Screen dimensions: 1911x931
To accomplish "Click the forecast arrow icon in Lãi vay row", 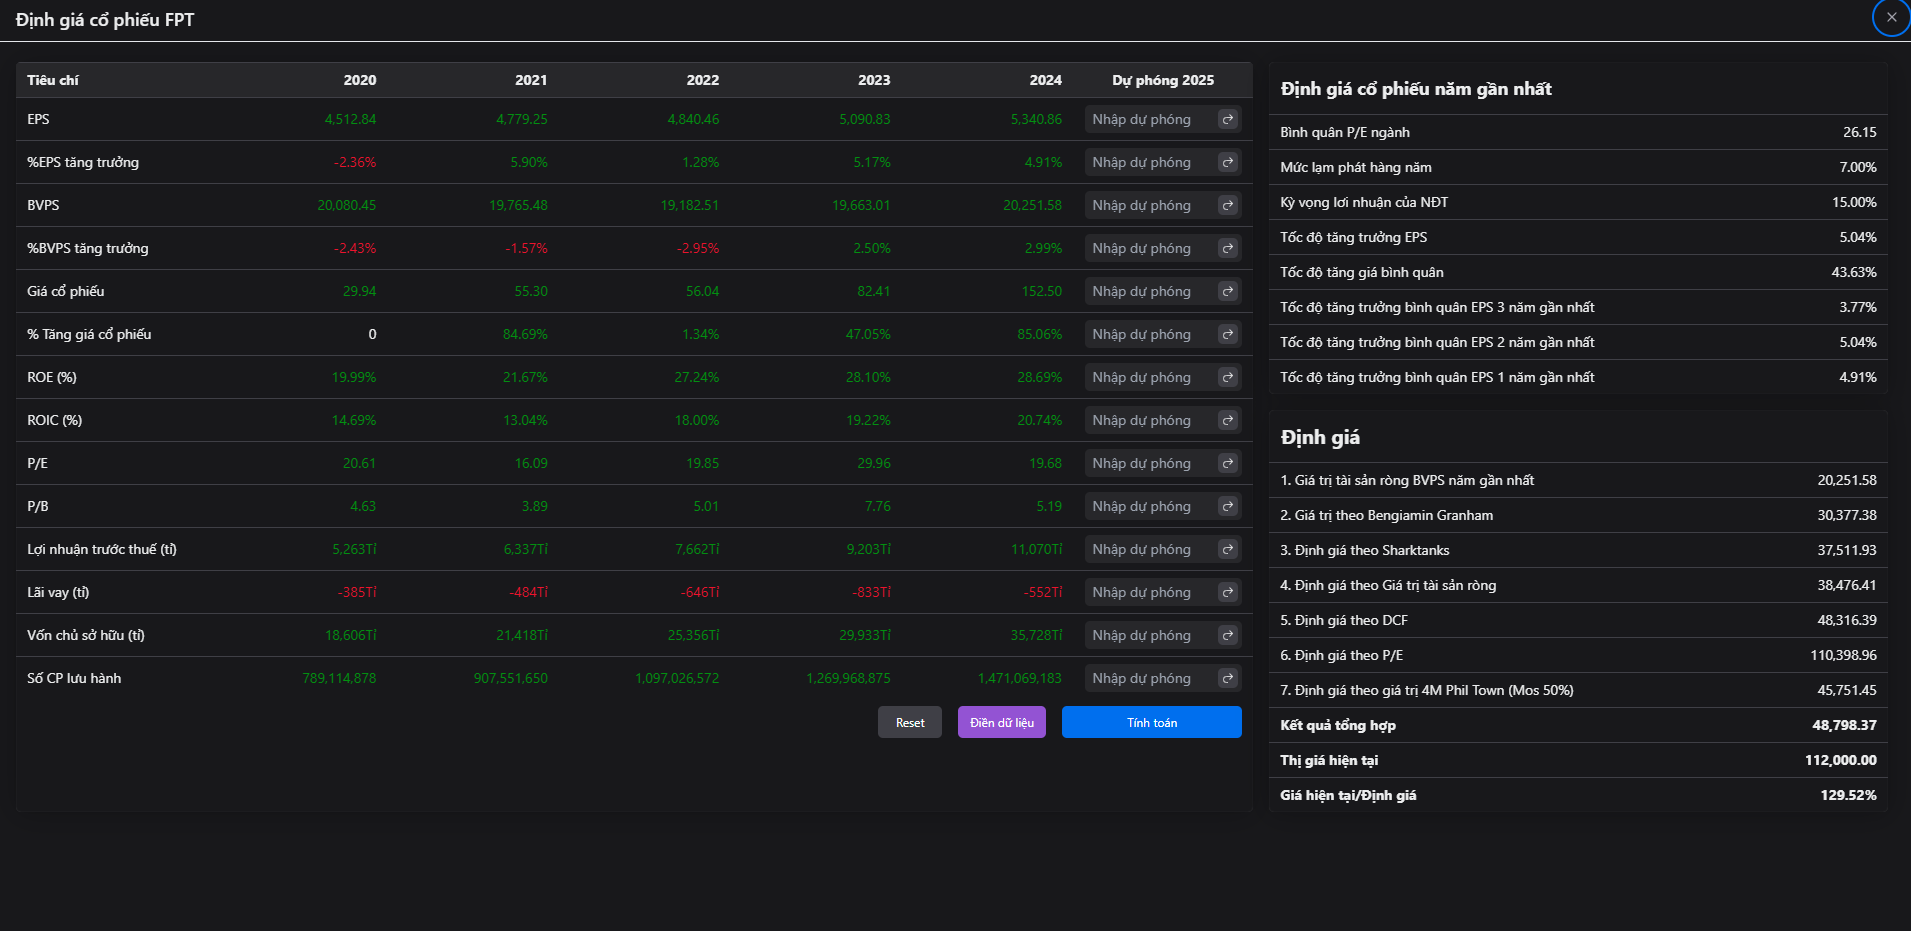I will coord(1228,592).
